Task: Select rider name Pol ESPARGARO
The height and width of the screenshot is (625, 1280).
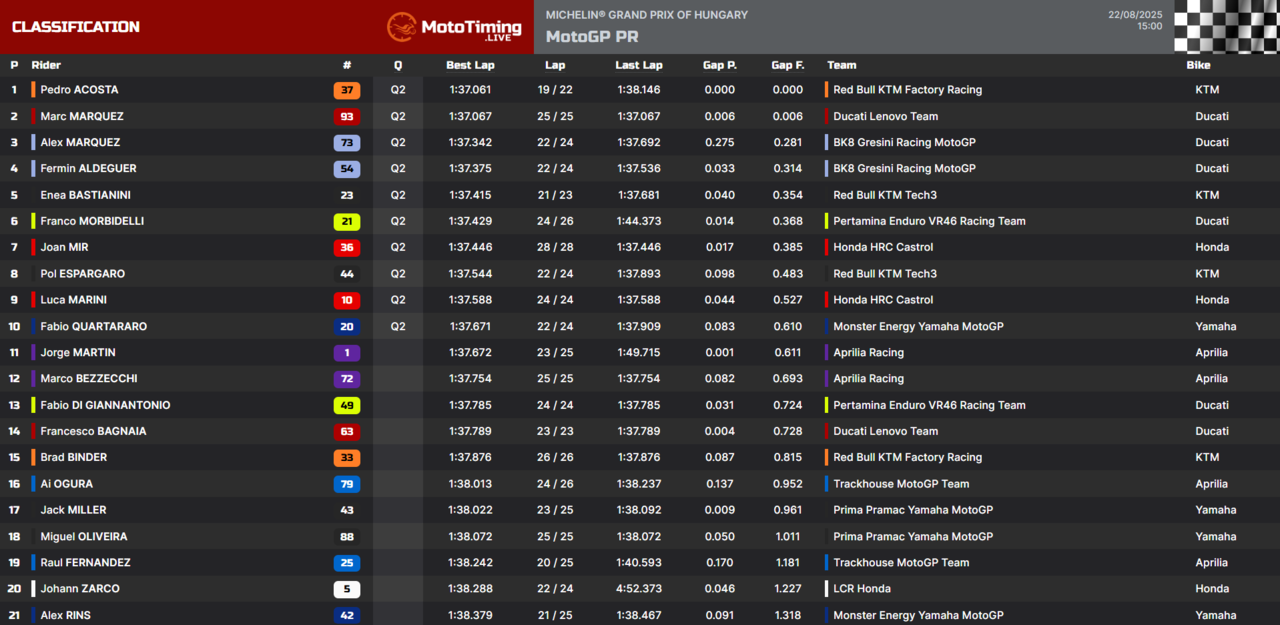Action: (82, 274)
